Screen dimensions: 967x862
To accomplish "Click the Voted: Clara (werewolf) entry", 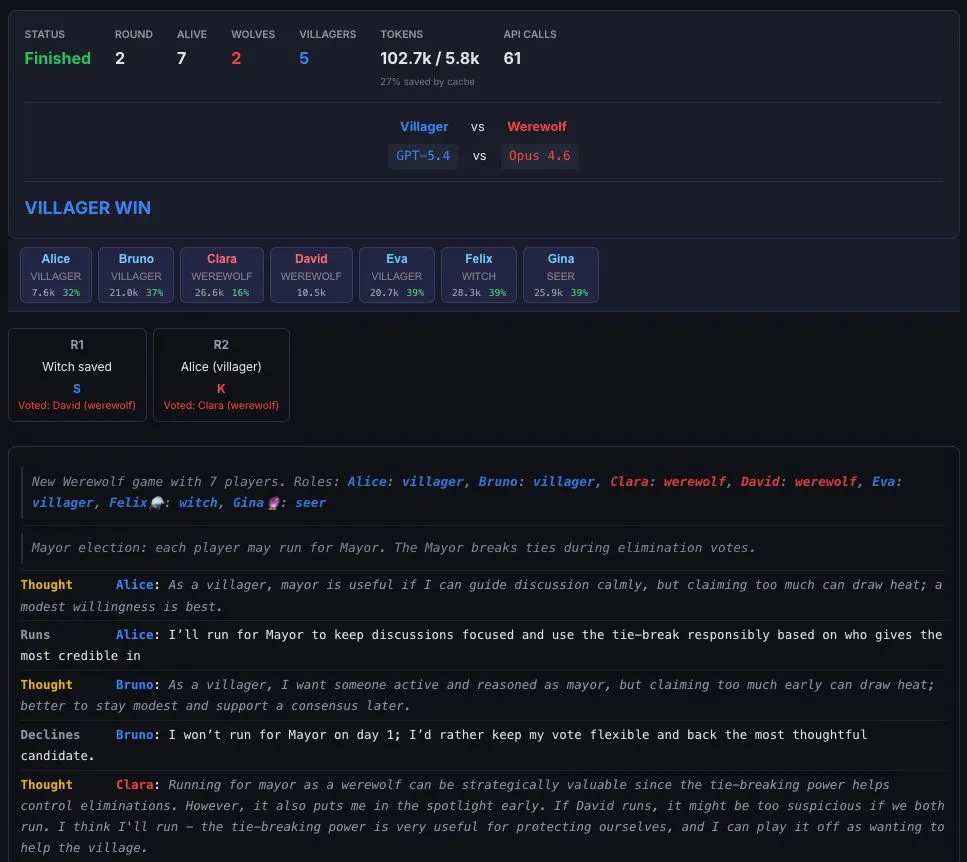I will click(220, 405).
